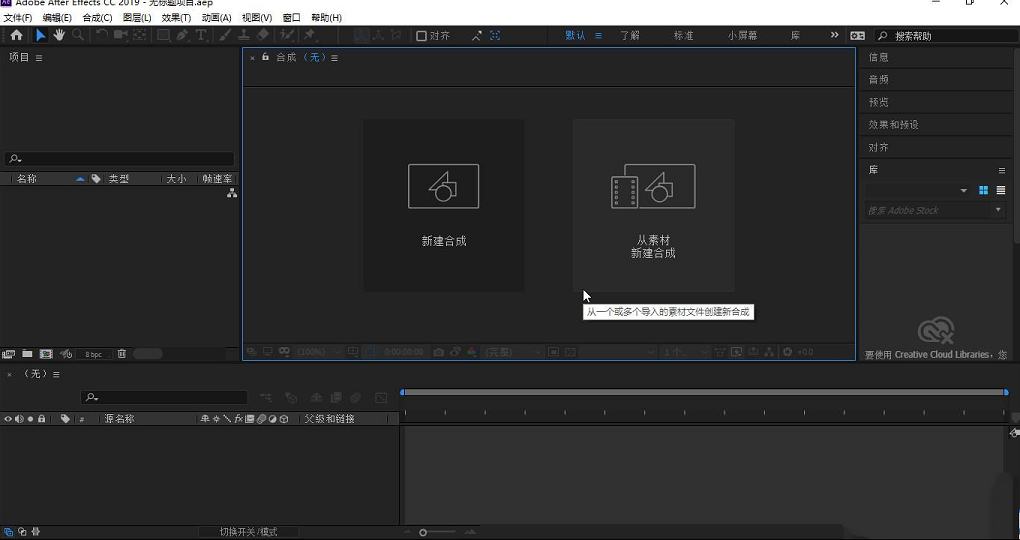Select the Type (T) tool
This screenshot has width=1020, height=540.
(201, 35)
